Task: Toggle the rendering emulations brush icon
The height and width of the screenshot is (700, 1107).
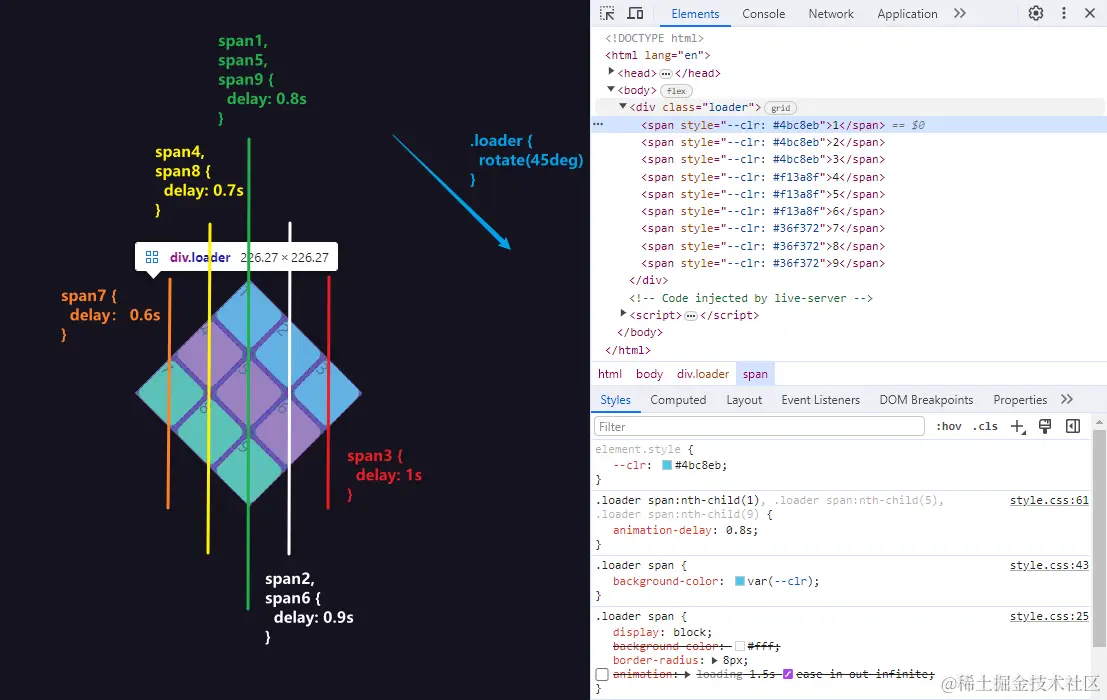Action: click(1045, 426)
